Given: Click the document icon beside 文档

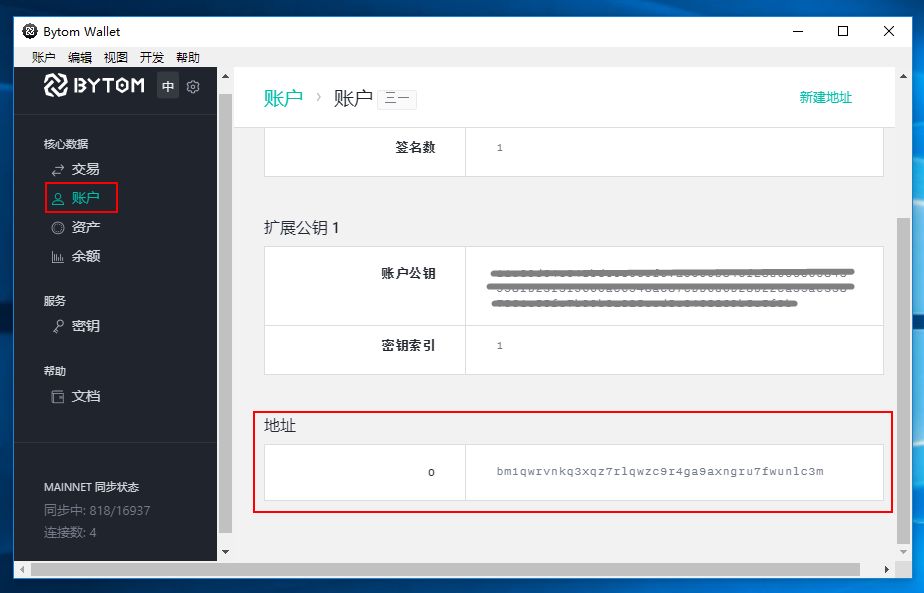Looking at the screenshot, I should coord(58,397).
